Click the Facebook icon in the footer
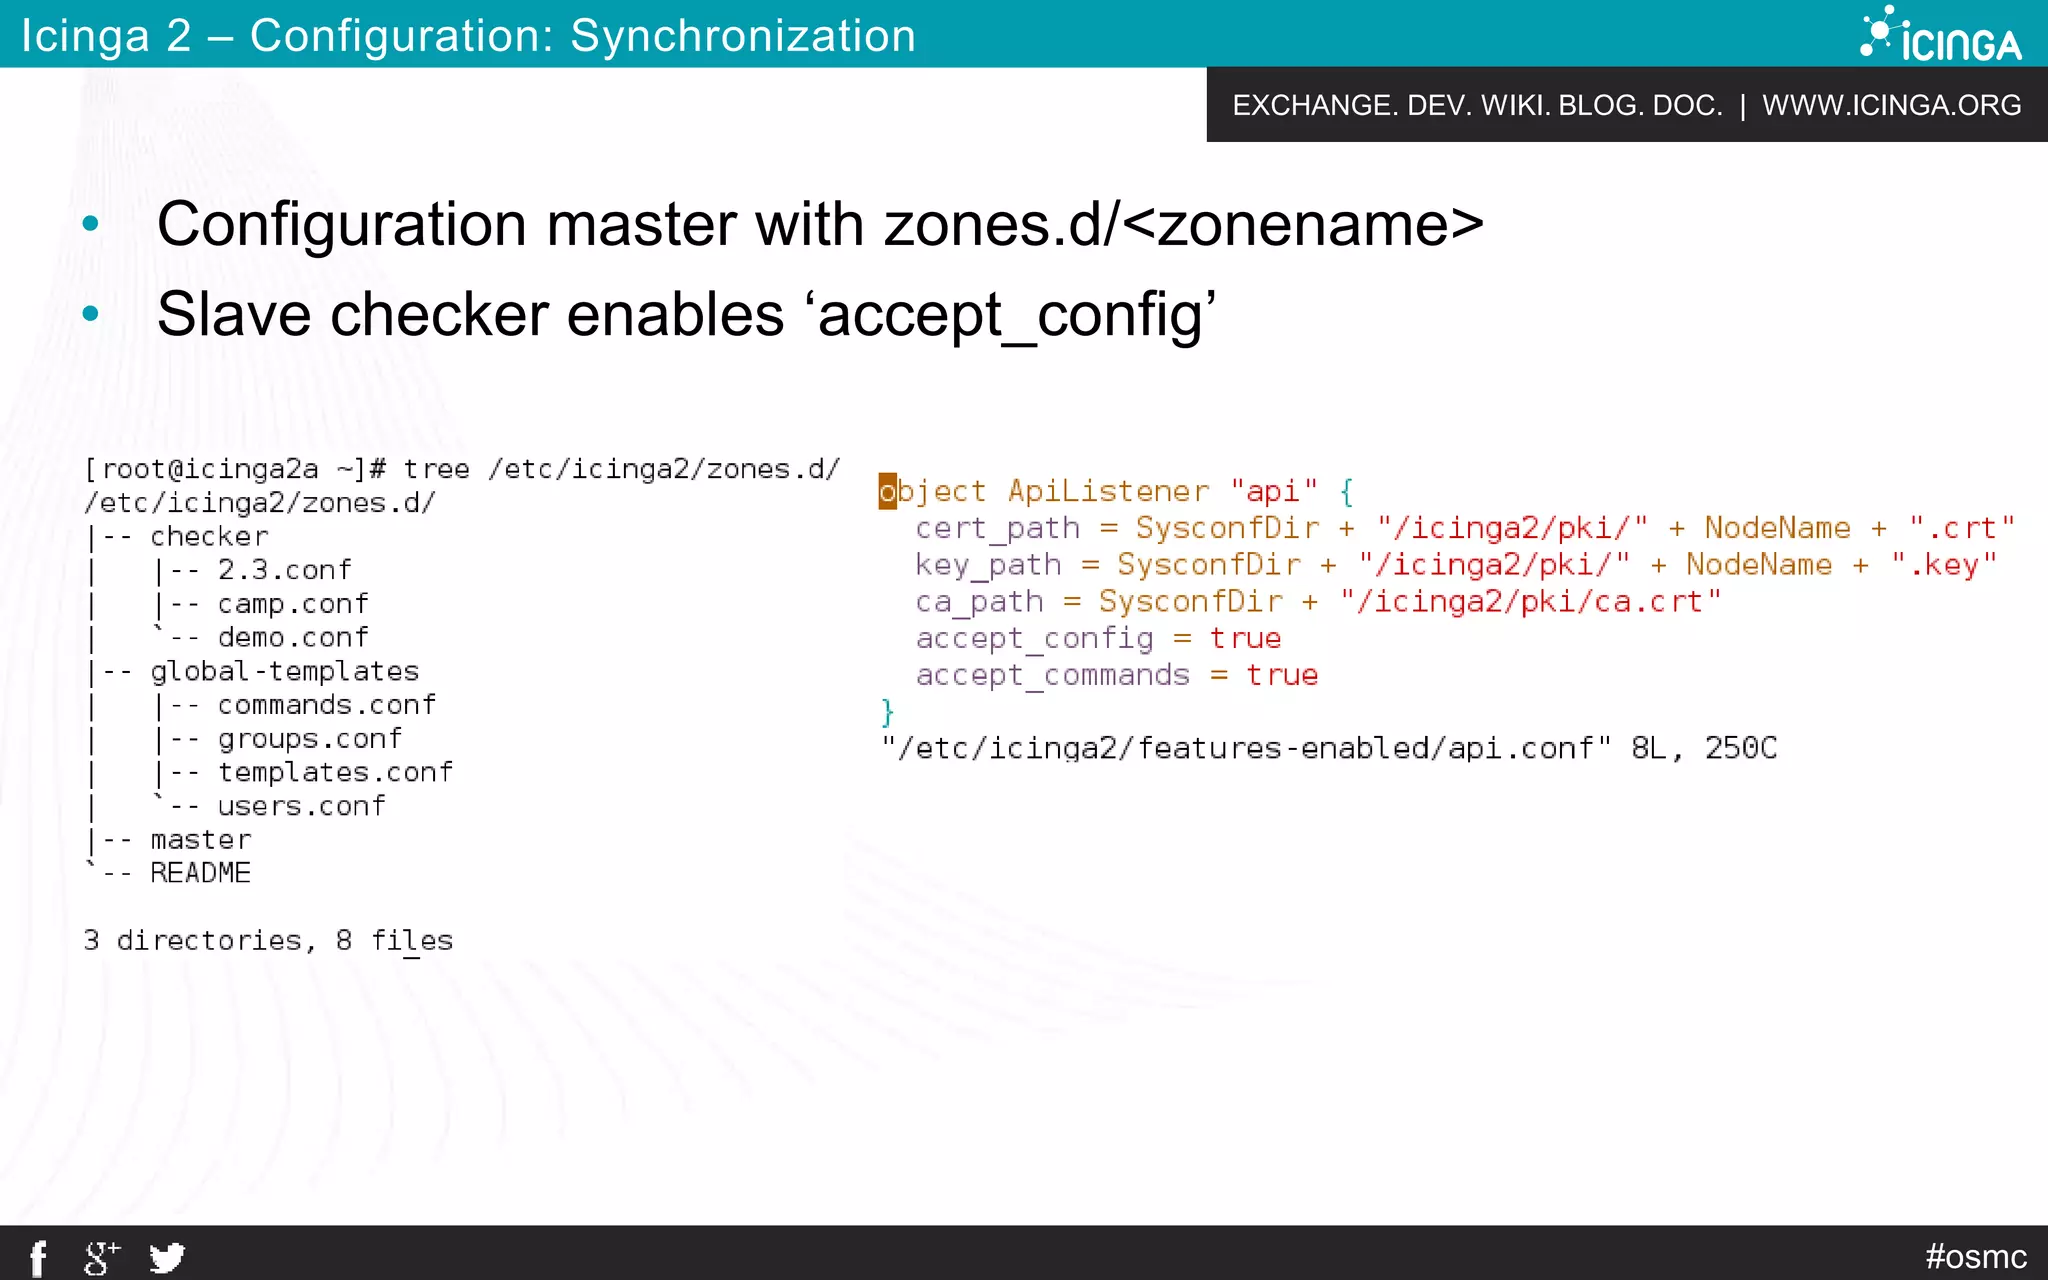Screen dimensions: 2048x1280 38,1257
